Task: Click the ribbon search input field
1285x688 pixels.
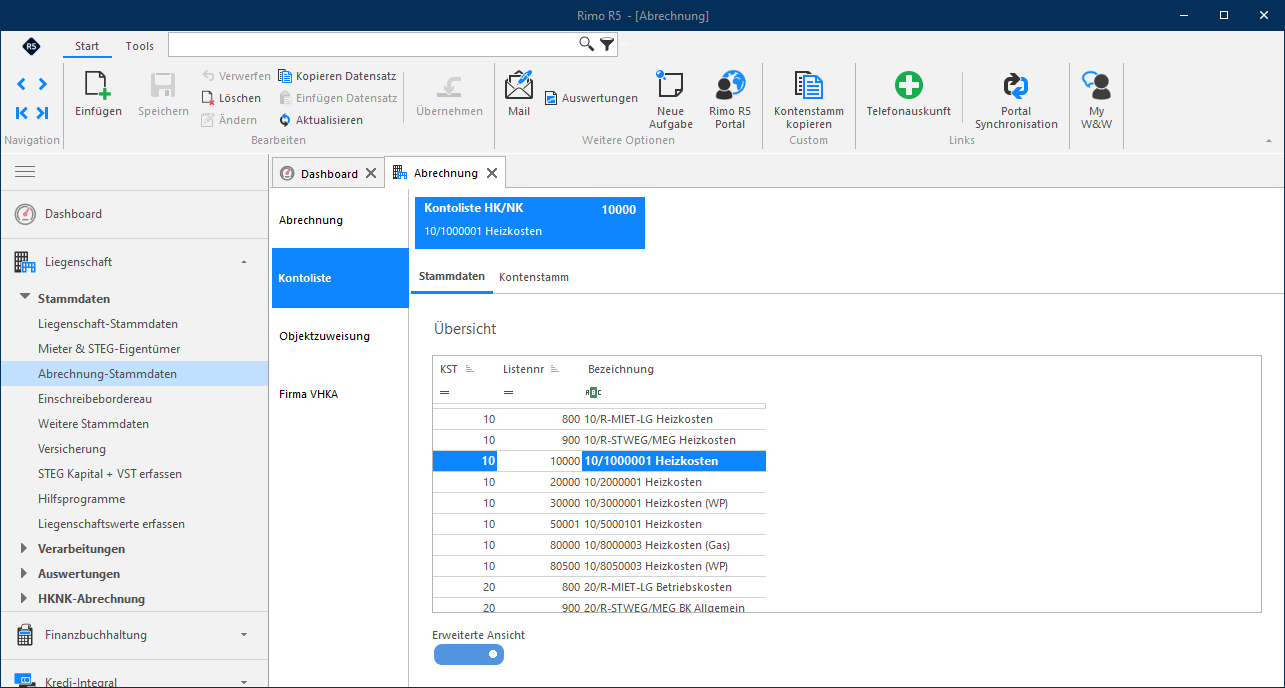Action: click(x=374, y=44)
